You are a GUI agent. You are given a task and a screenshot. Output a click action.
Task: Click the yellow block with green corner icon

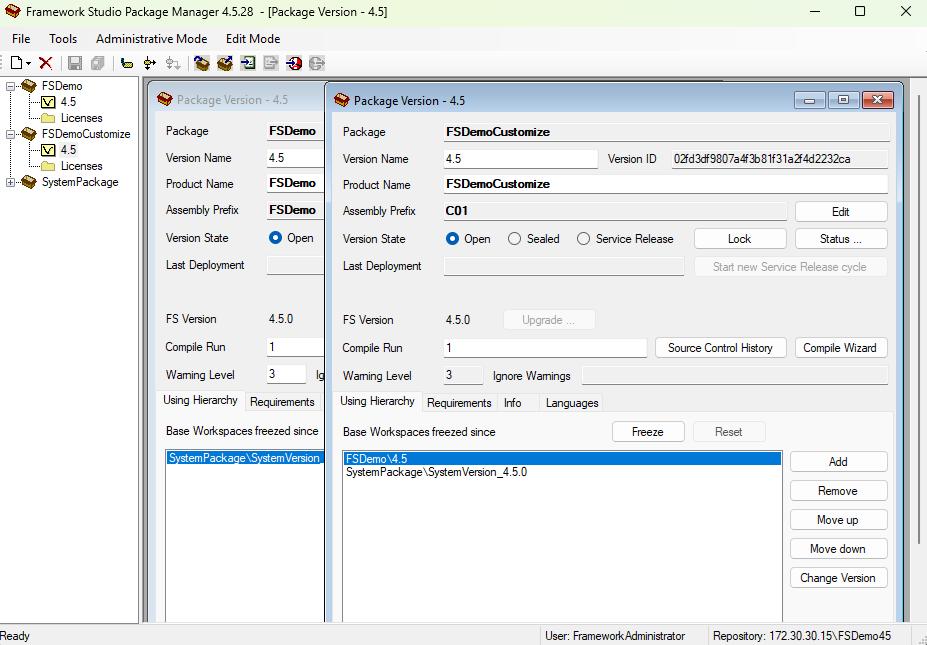point(127,63)
